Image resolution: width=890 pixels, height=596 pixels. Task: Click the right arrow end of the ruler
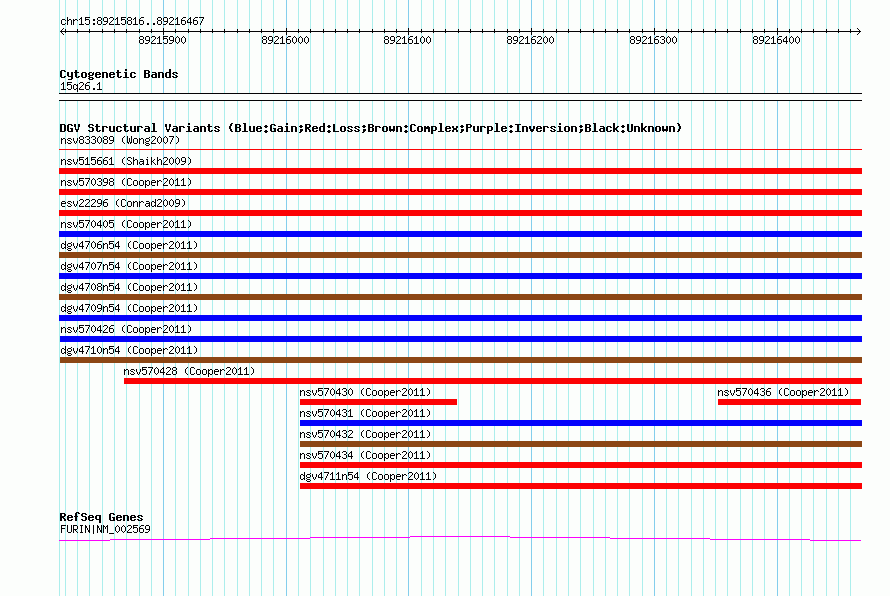point(859,31)
